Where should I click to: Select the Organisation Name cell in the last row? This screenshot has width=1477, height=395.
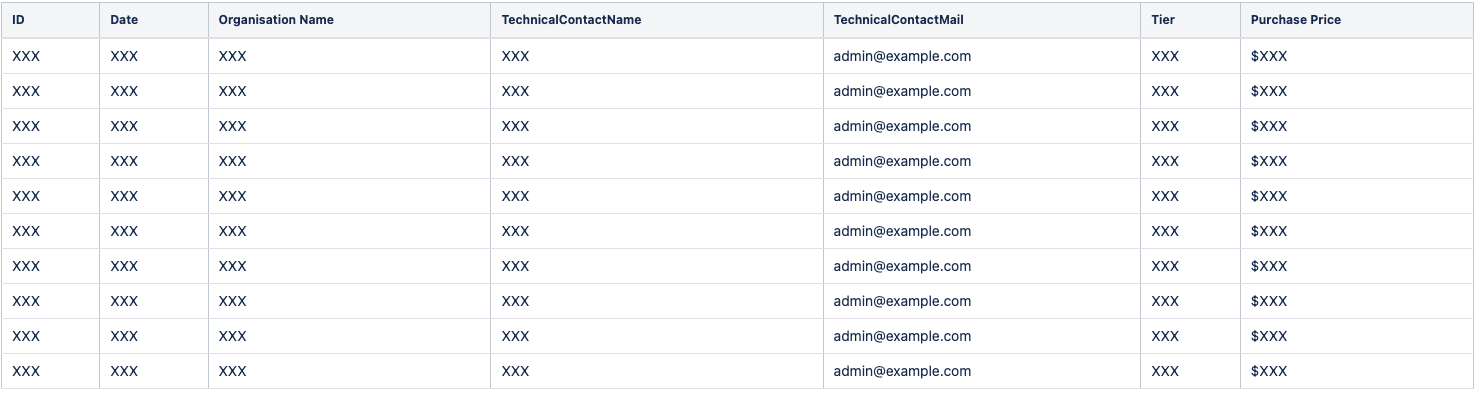[349, 371]
